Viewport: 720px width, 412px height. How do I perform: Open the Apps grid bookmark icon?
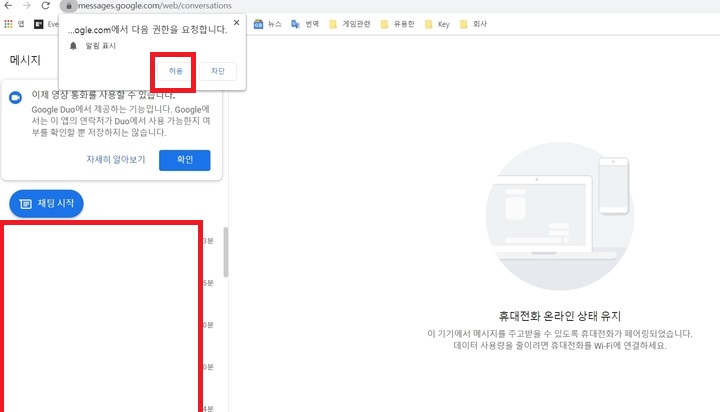pos(8,24)
